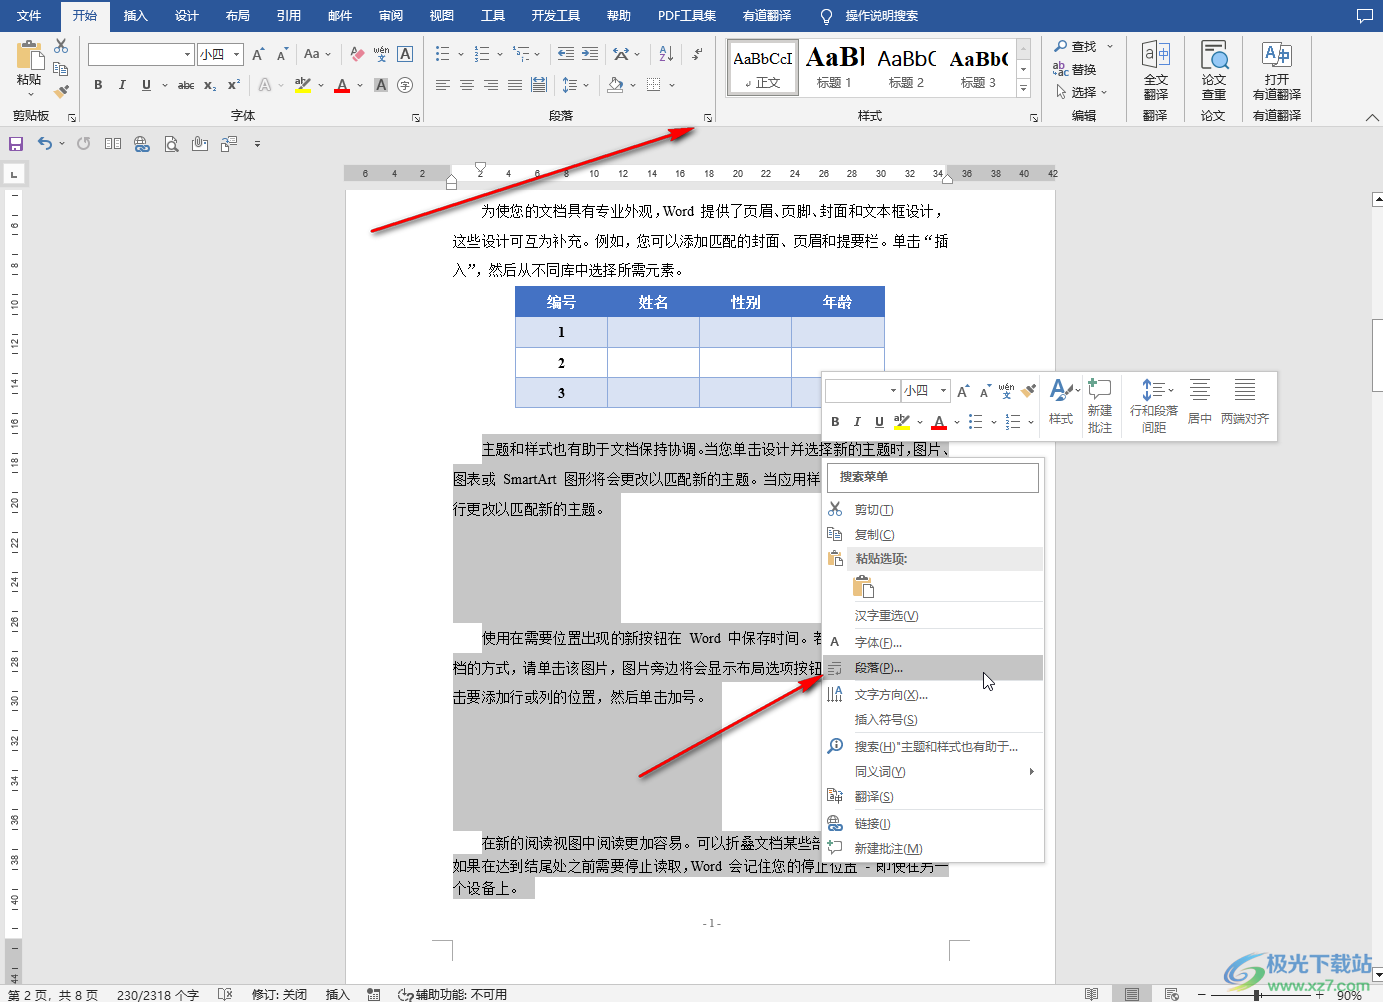Toggle Bold in the mini toolbar
The height and width of the screenshot is (1002, 1383).
pyautogui.click(x=835, y=421)
